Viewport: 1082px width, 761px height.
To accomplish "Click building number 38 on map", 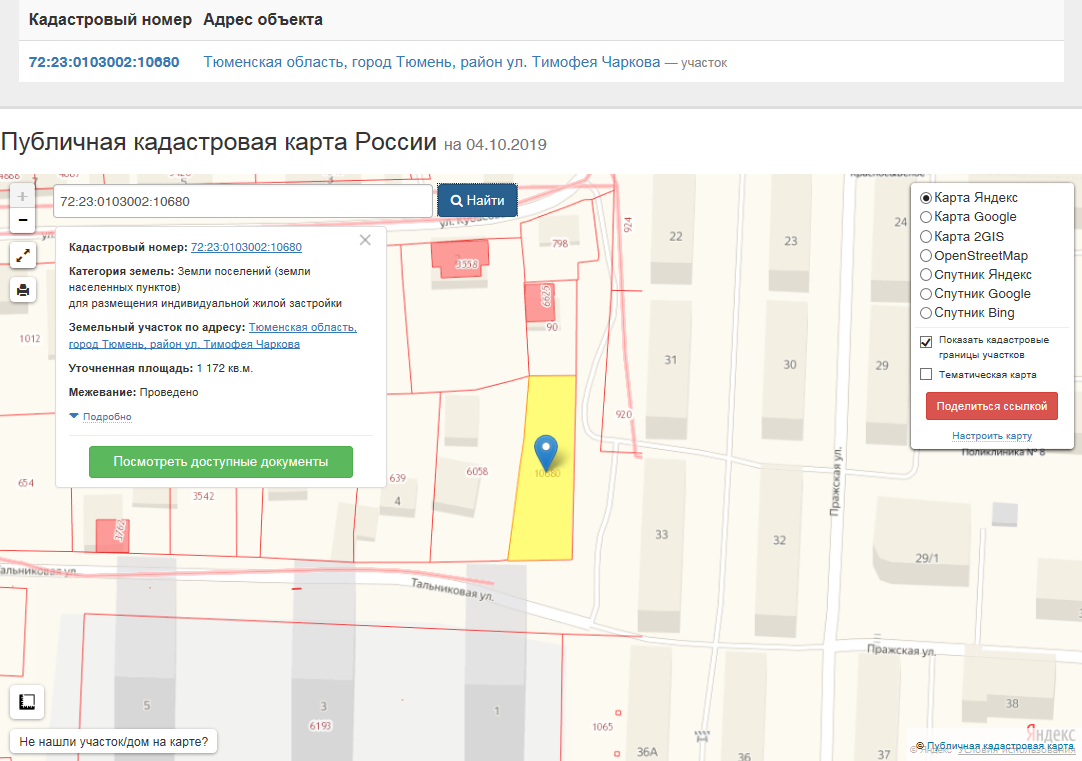I will [1012, 704].
